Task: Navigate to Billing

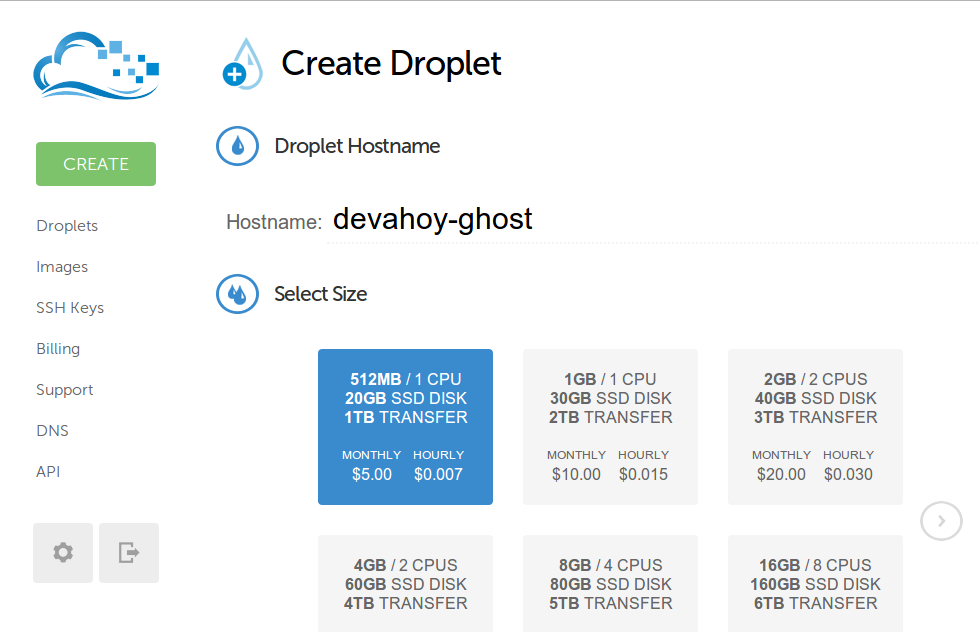Action: [58, 349]
